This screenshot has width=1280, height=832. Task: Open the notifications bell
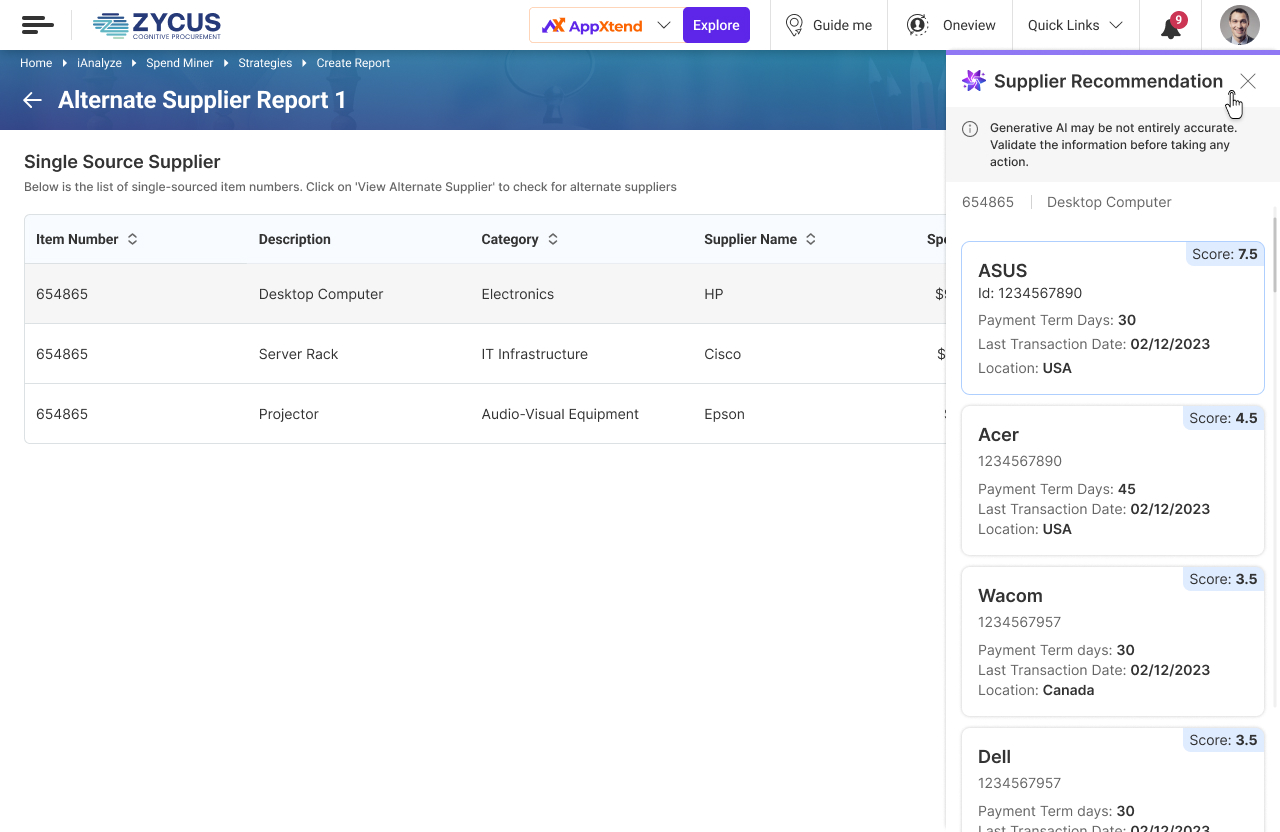point(1171,27)
